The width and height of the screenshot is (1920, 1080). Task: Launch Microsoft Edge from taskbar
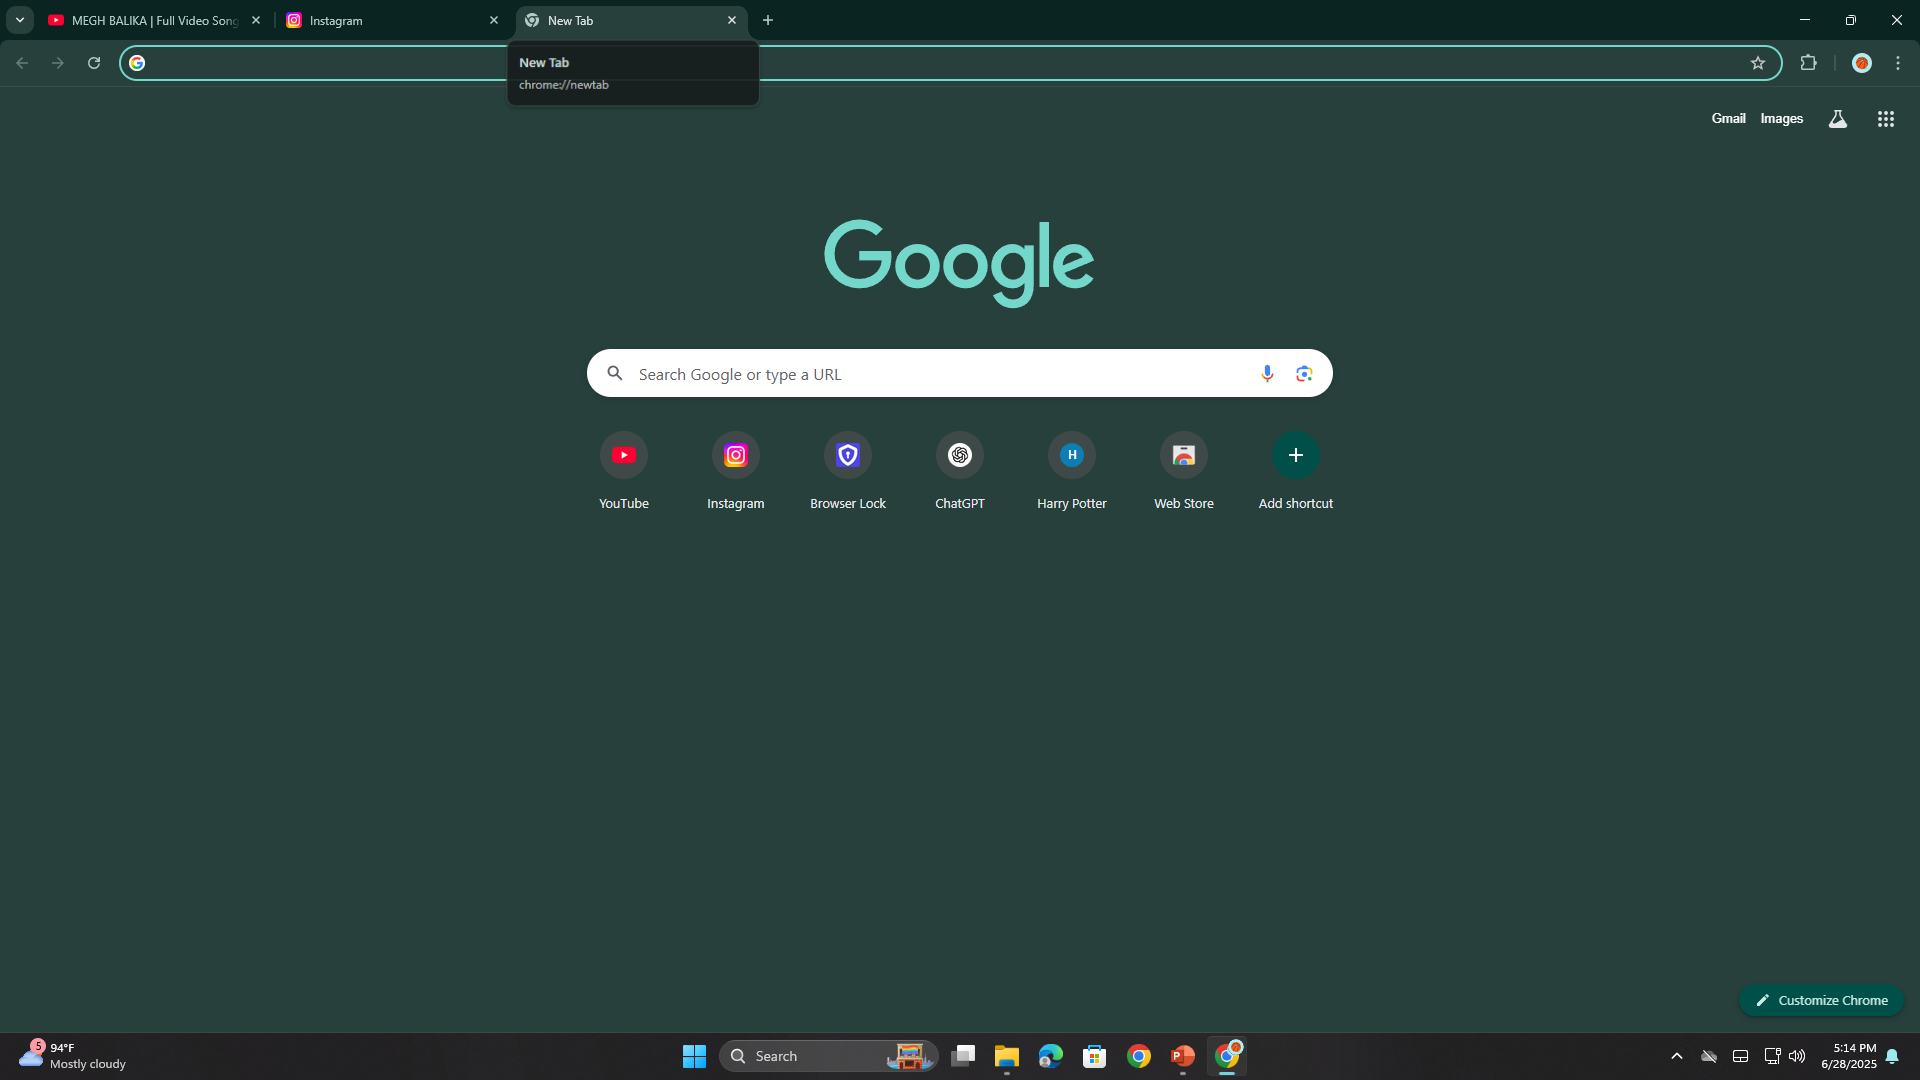tap(1051, 1056)
